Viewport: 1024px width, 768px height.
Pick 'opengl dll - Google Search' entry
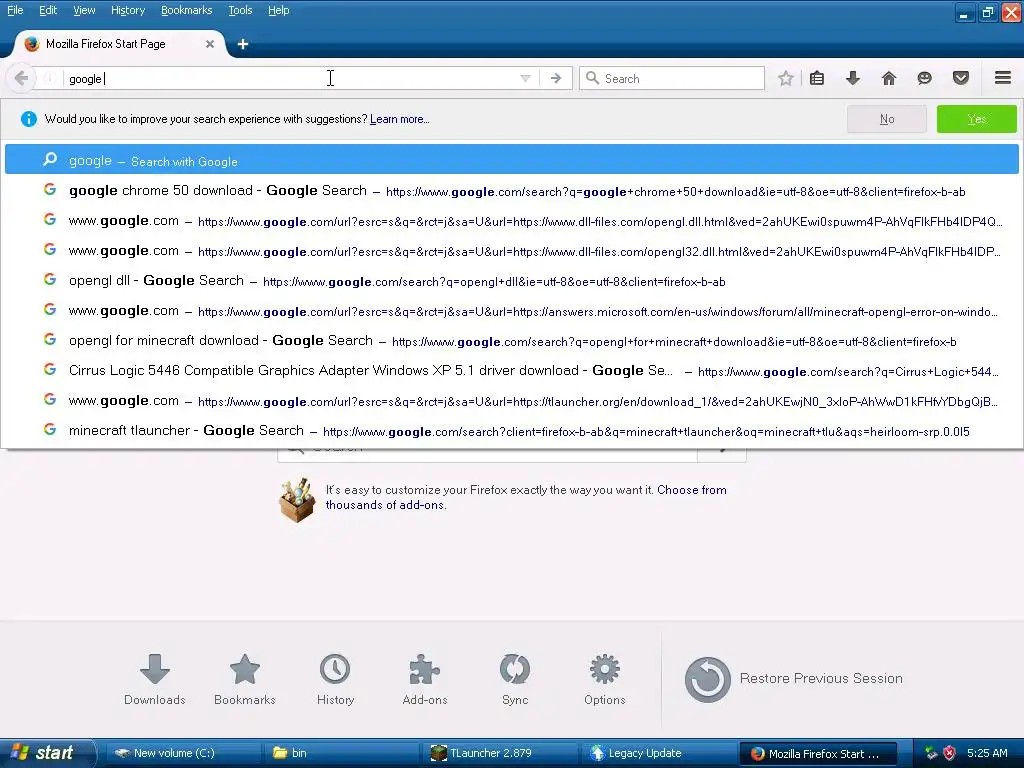(x=511, y=281)
